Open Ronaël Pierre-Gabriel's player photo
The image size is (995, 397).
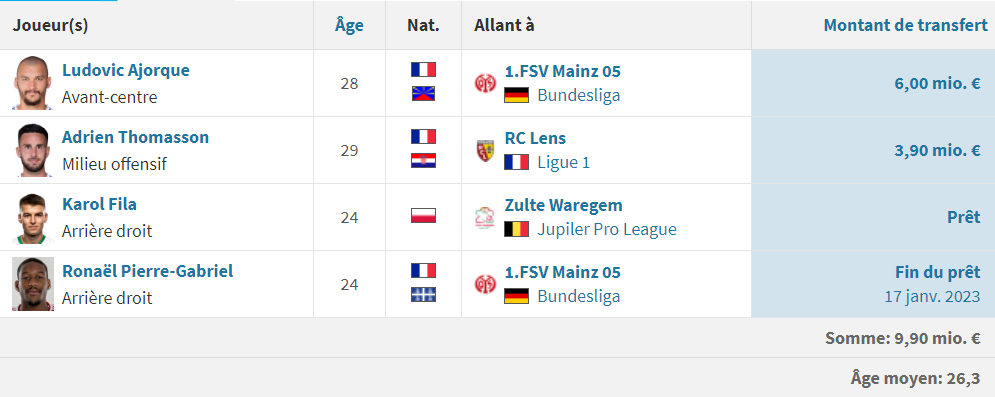32,284
